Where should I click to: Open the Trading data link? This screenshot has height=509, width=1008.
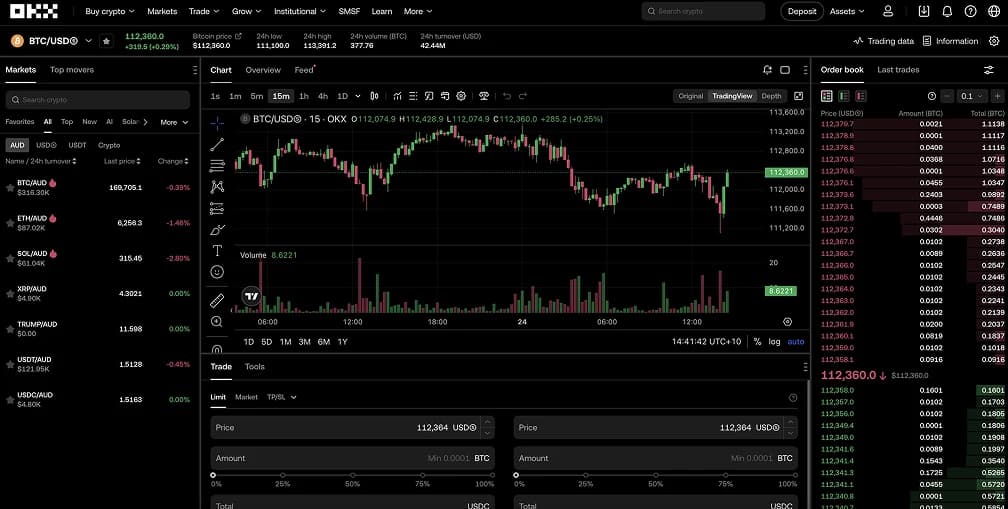pos(883,41)
